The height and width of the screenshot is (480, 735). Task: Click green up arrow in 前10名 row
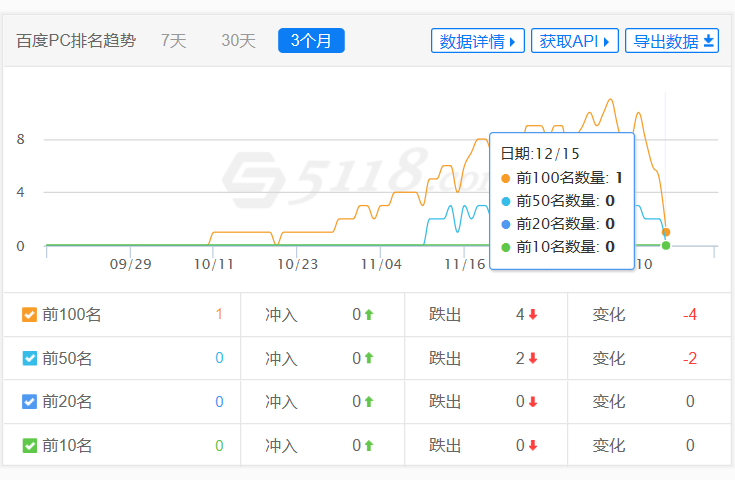[x=369, y=446]
